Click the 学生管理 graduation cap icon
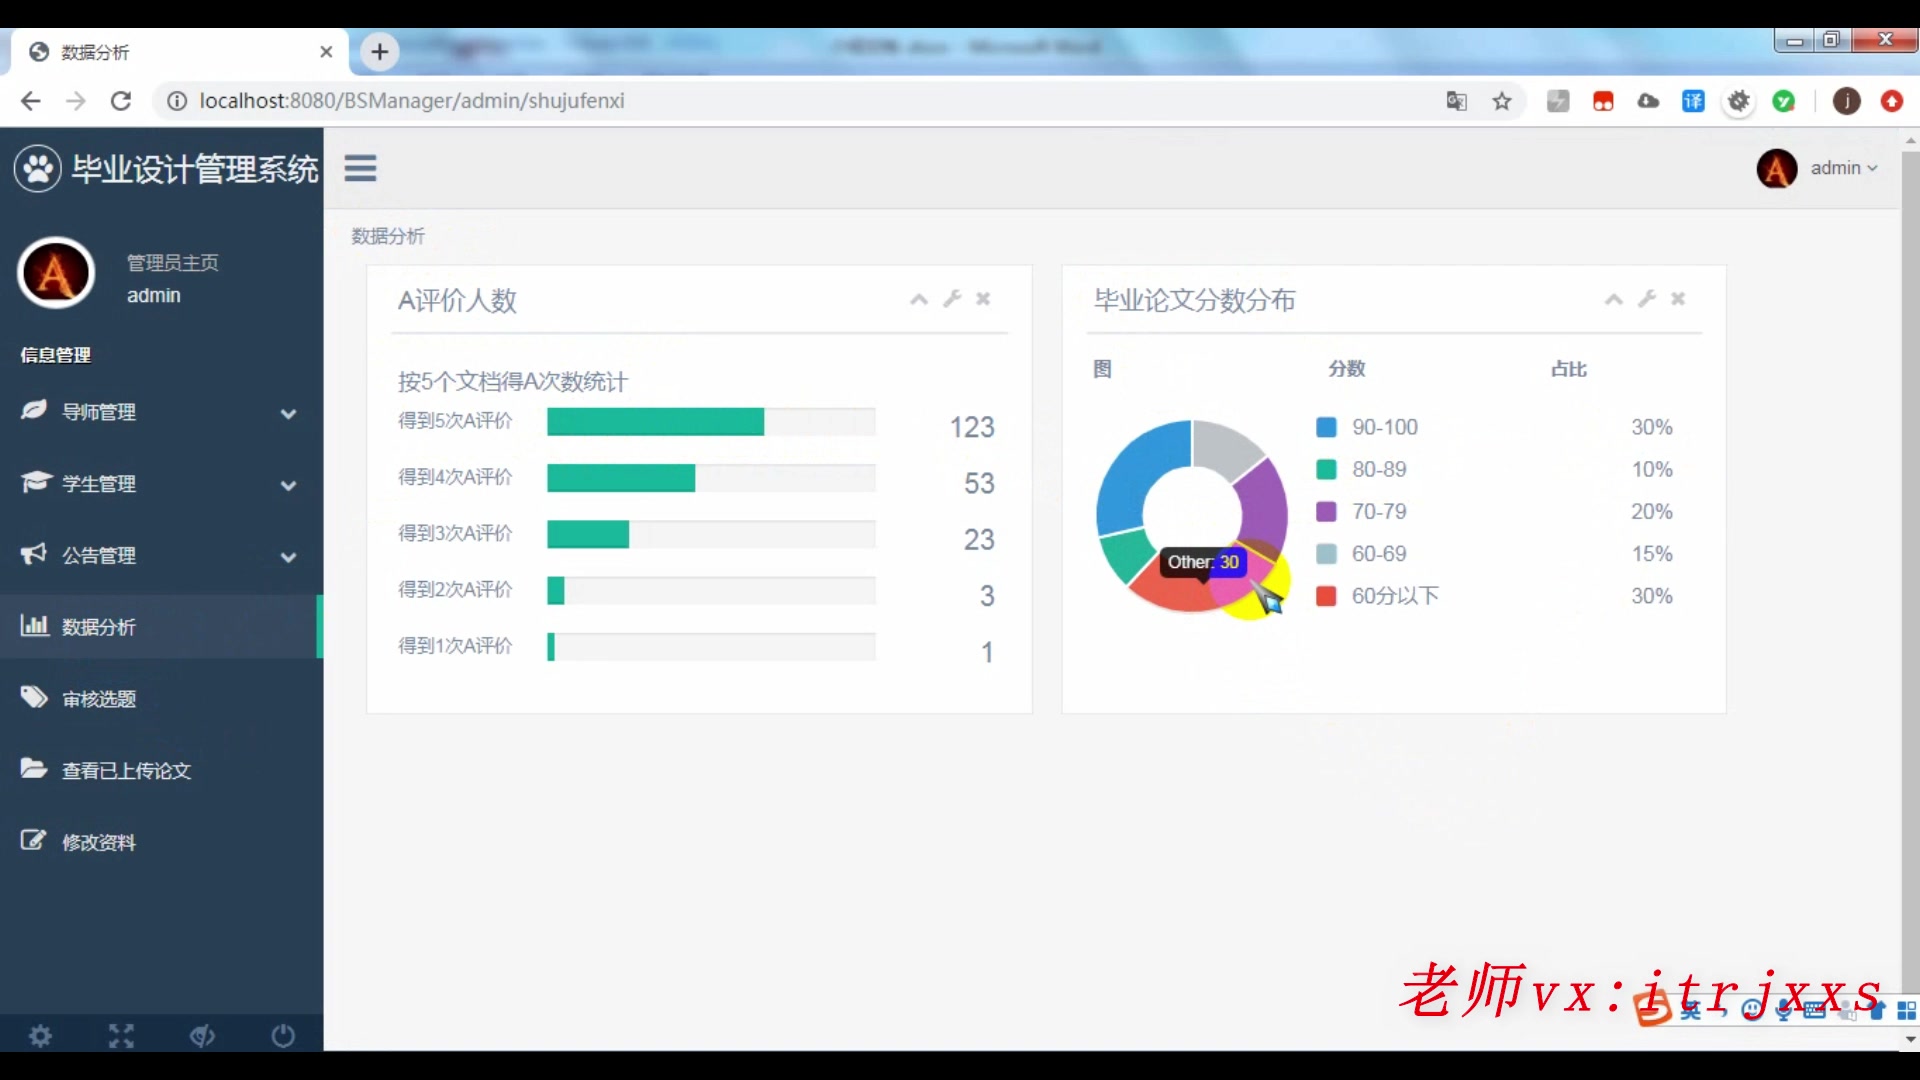The image size is (1920, 1080). [x=35, y=482]
